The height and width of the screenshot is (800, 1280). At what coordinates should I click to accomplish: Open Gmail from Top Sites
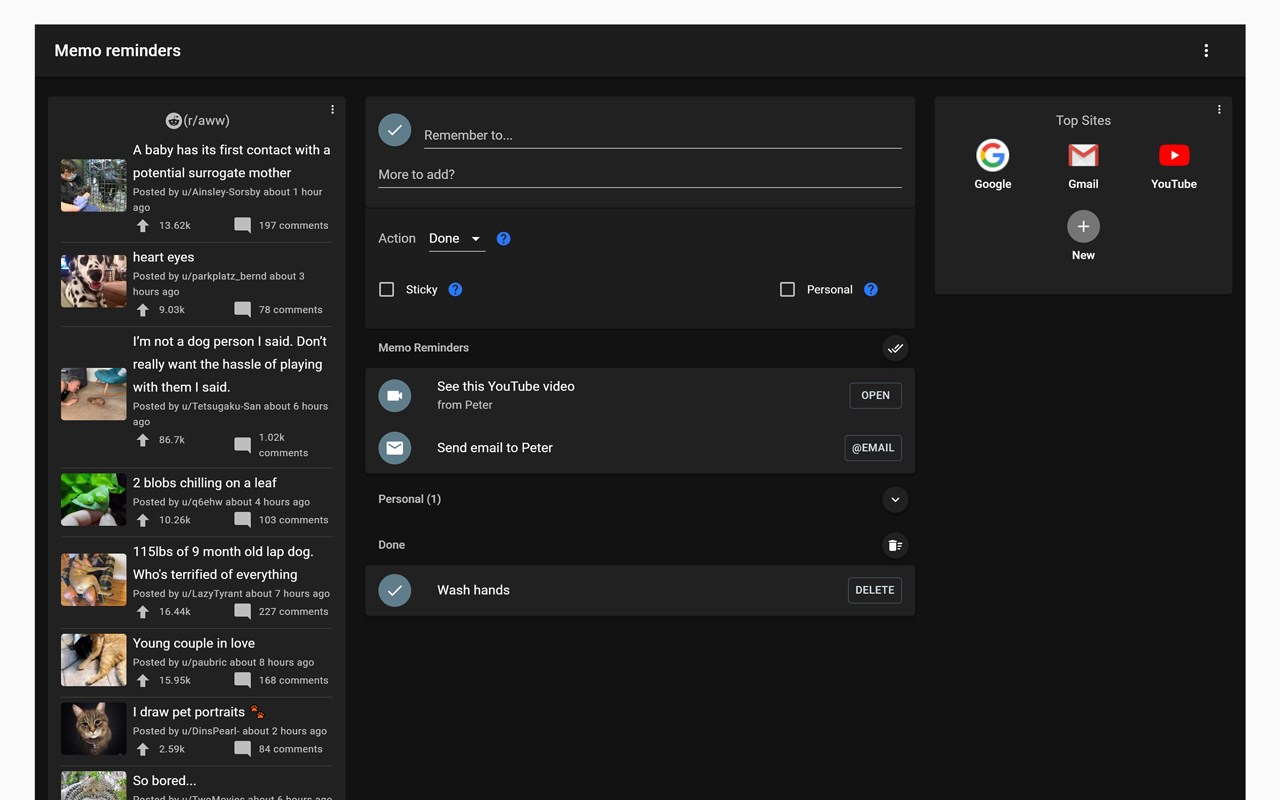[x=1083, y=165]
